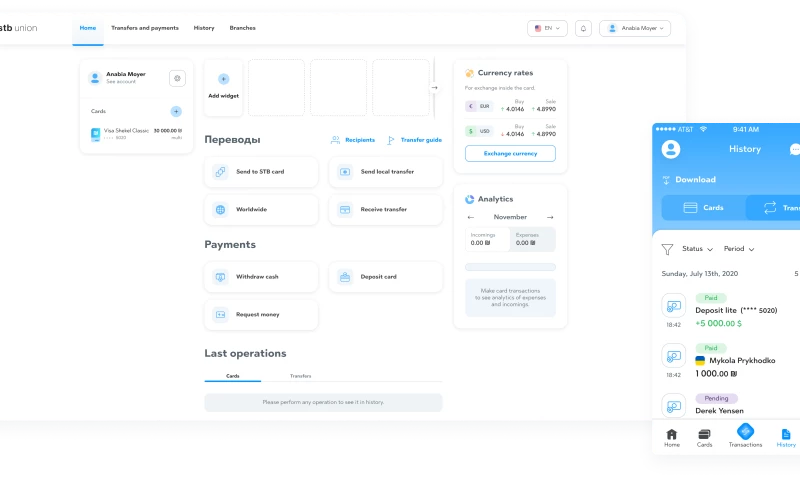Select the Transfers tab in Last operations
Image resolution: width=800 pixels, height=480 pixels.
[x=301, y=376]
